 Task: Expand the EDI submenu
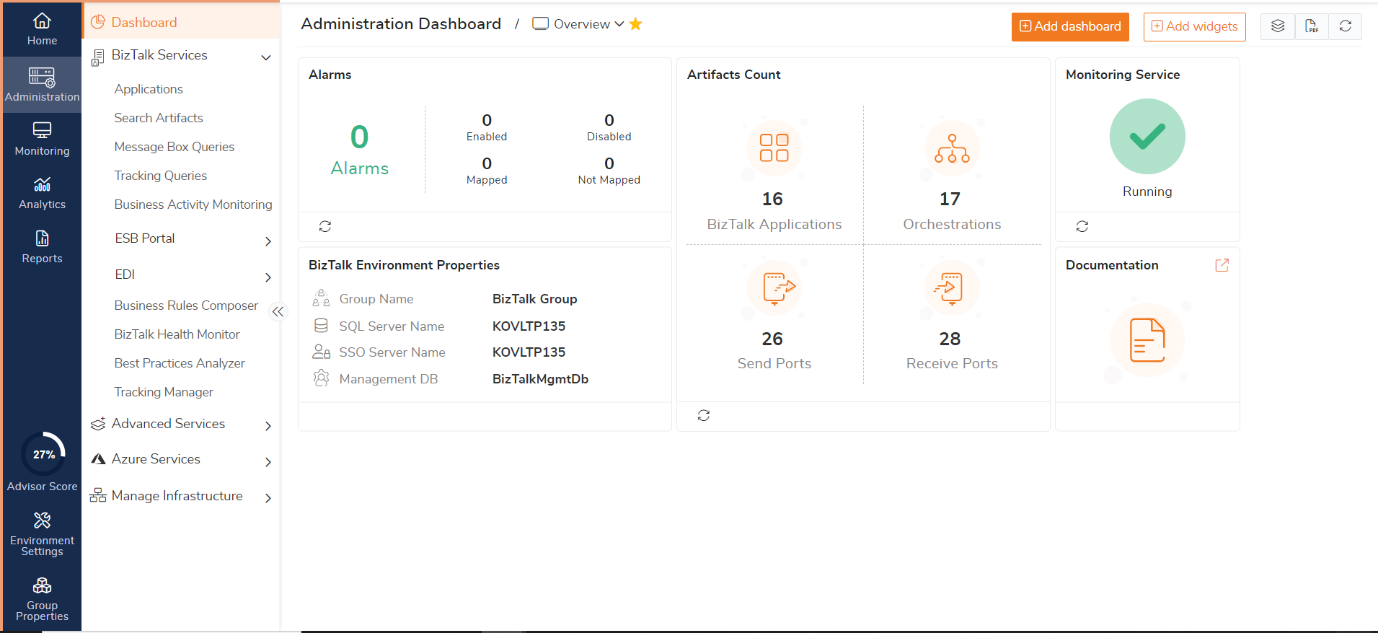[x=268, y=277]
